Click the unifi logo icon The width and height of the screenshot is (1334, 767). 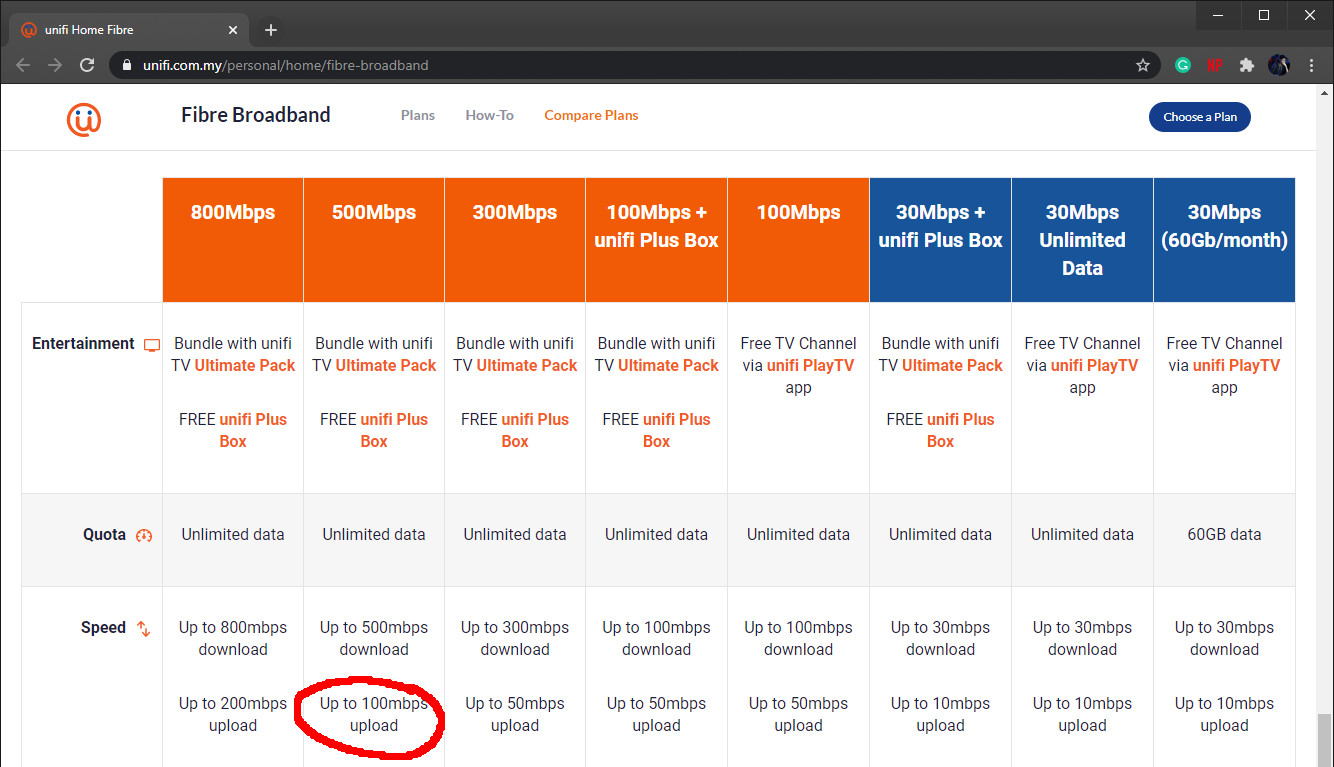point(84,119)
